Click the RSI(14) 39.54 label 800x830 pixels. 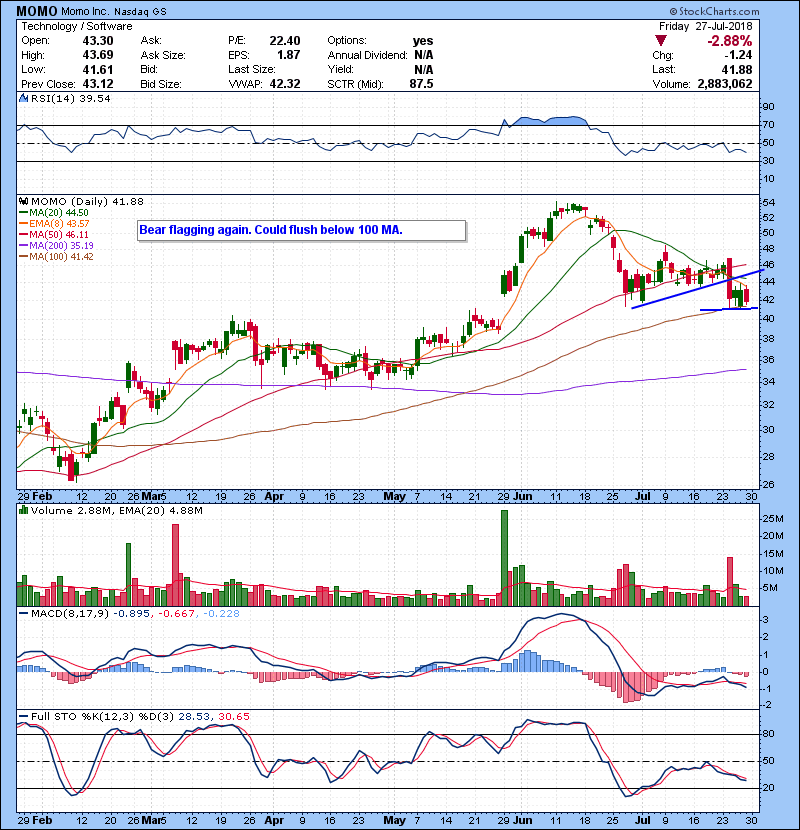coord(70,98)
